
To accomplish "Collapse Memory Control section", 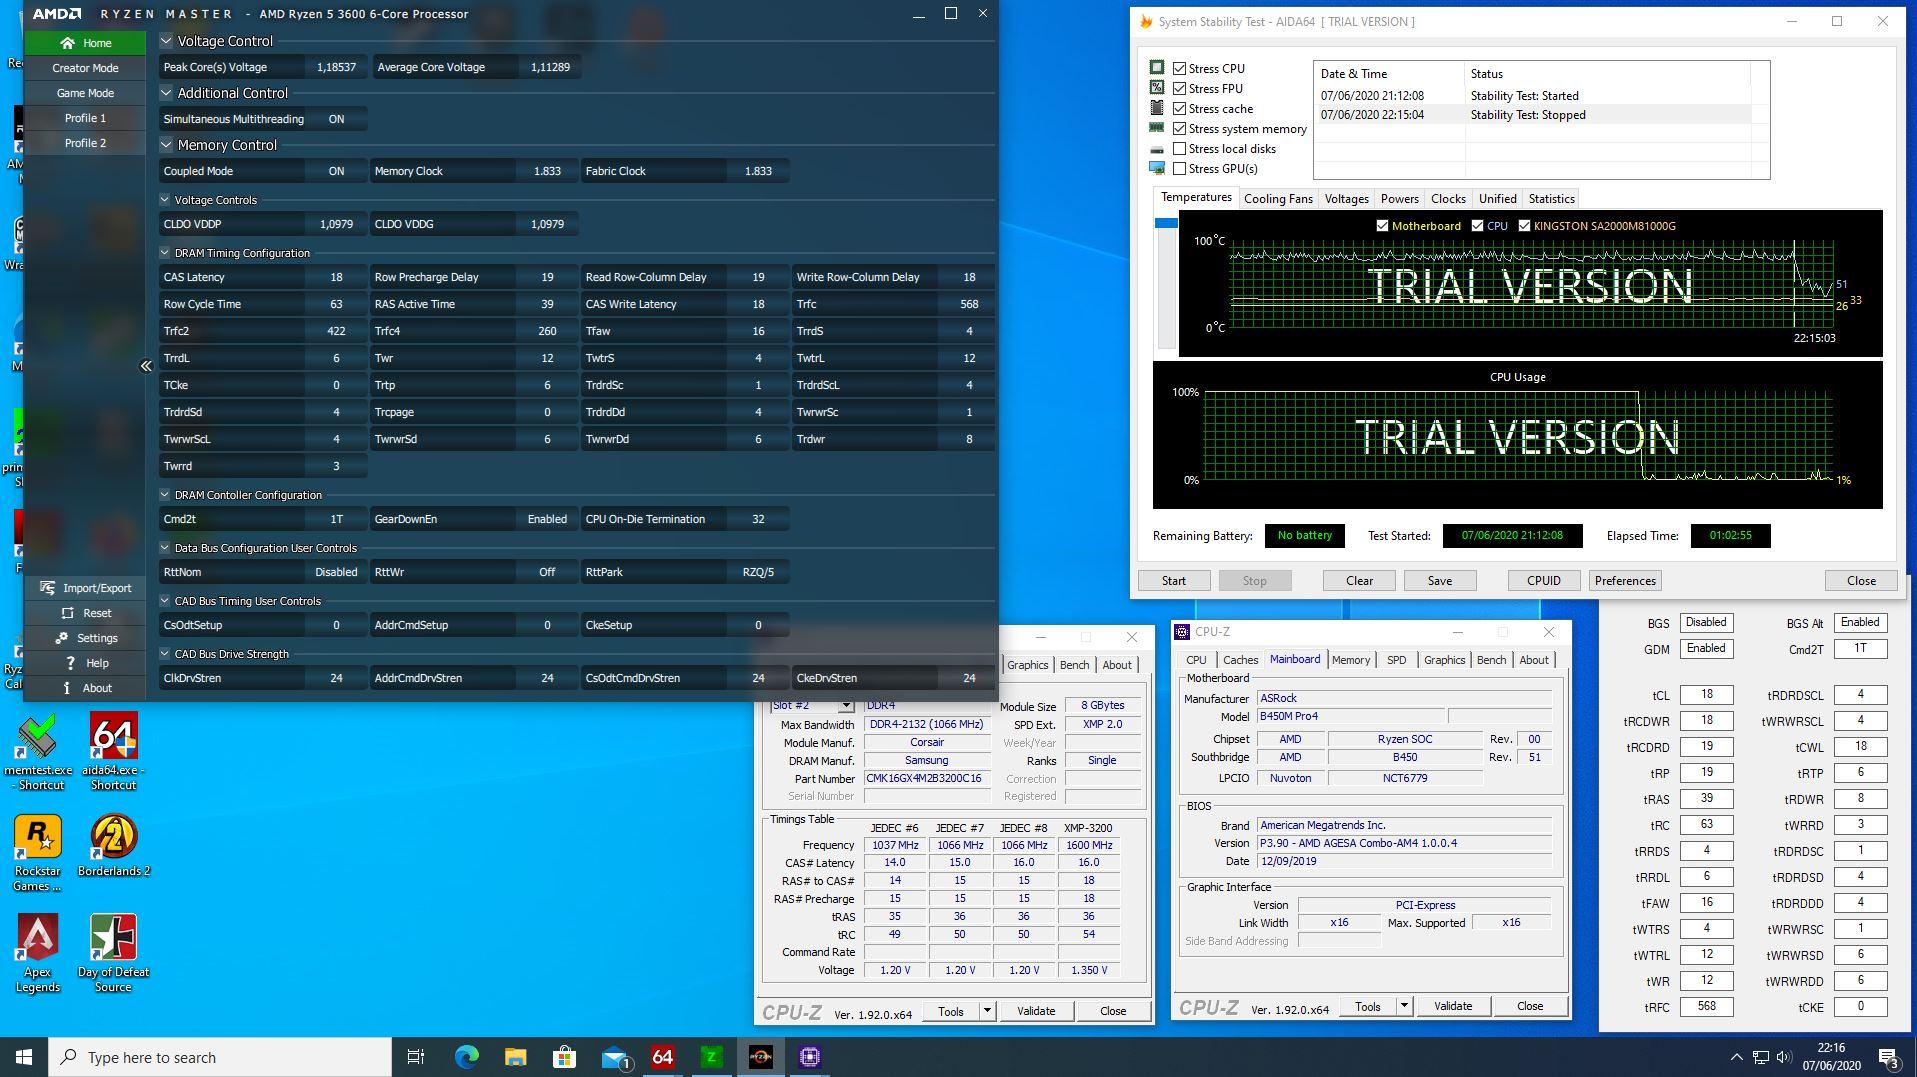I will click(x=166, y=145).
